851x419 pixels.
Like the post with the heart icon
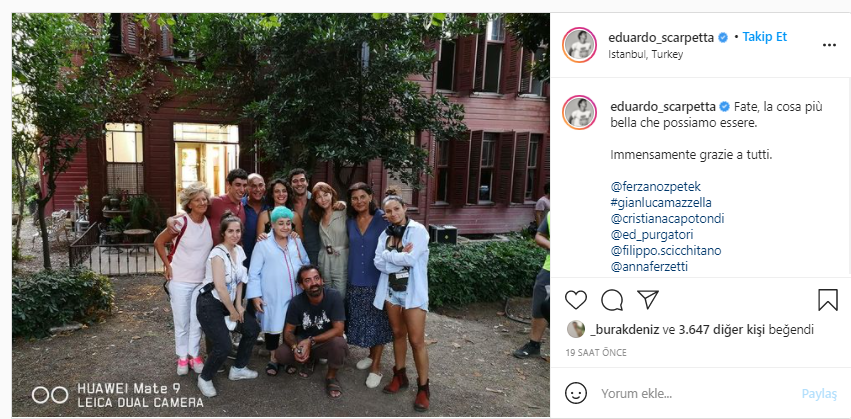pos(575,300)
